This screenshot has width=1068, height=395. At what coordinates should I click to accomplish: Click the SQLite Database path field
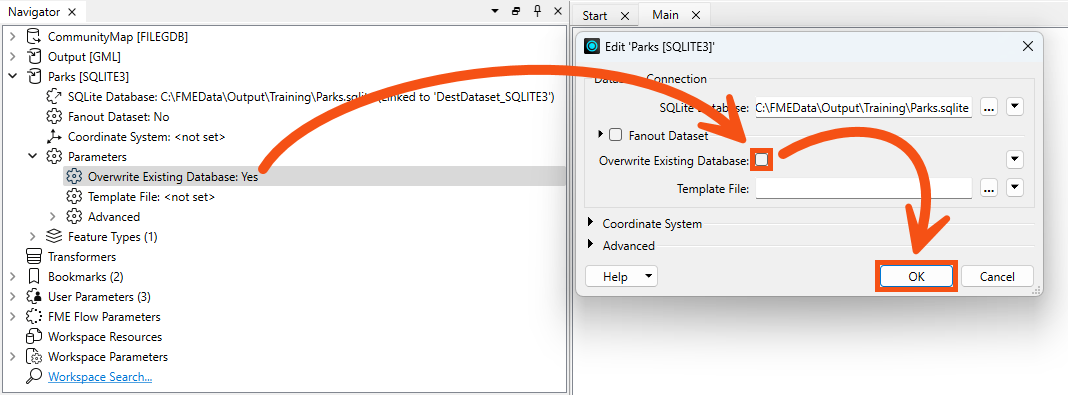864,107
